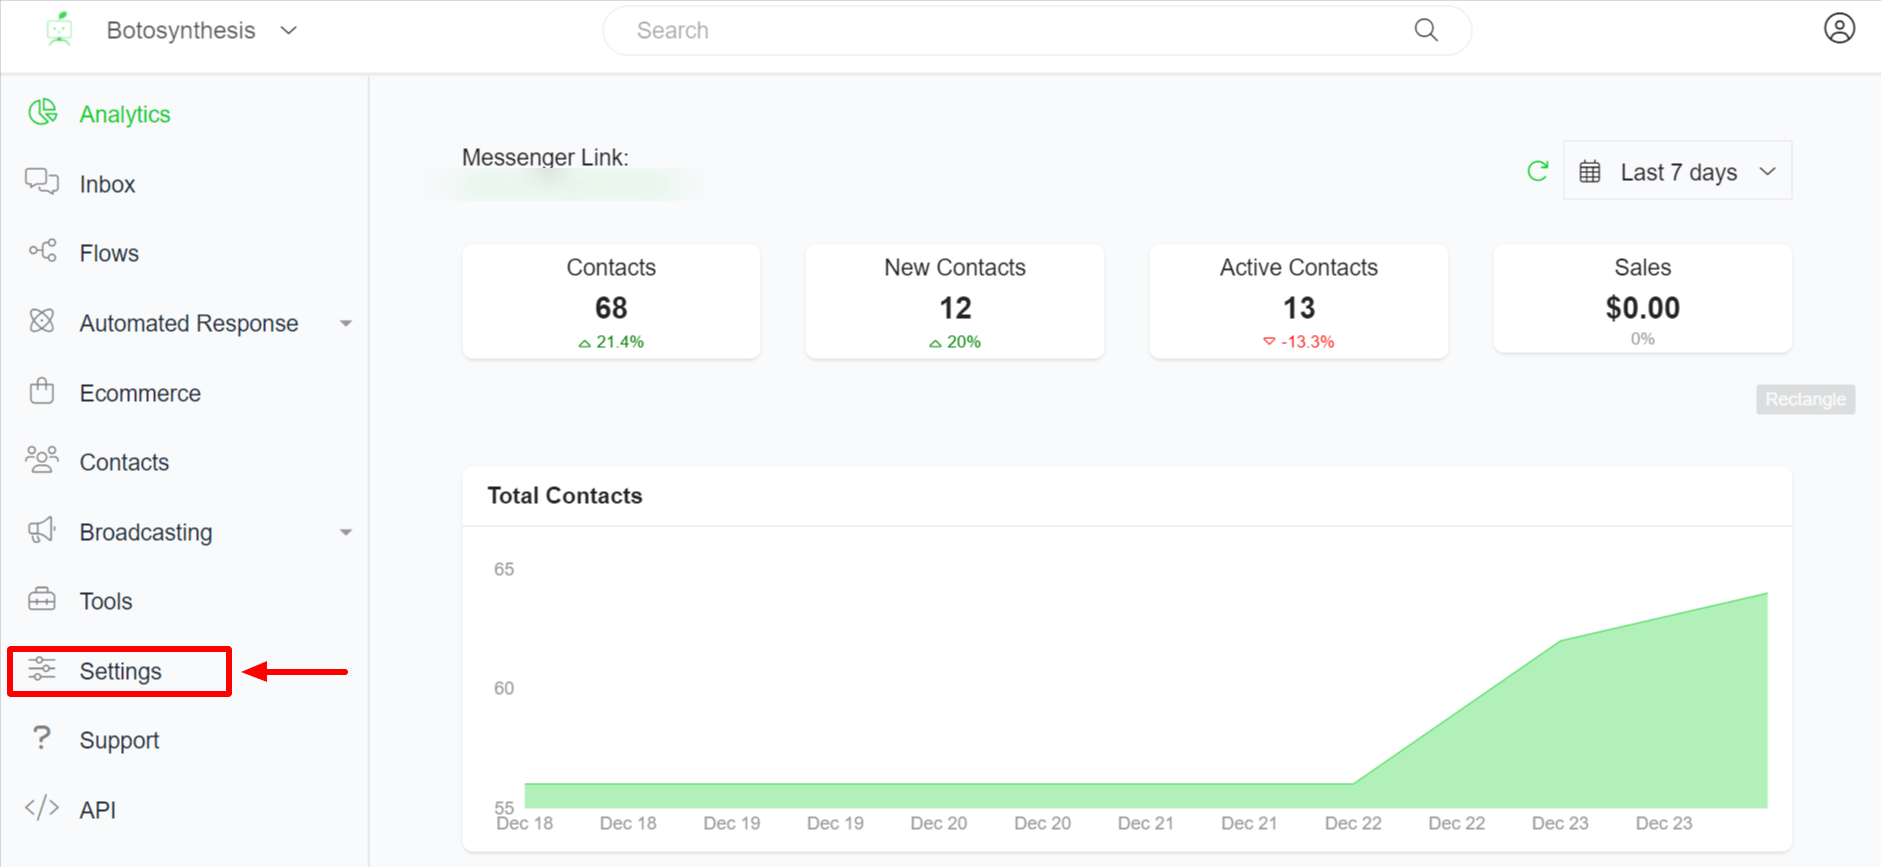Image resolution: width=1881 pixels, height=867 pixels.
Task: Select API in the sidebar menu
Action: pyautogui.click(x=98, y=810)
